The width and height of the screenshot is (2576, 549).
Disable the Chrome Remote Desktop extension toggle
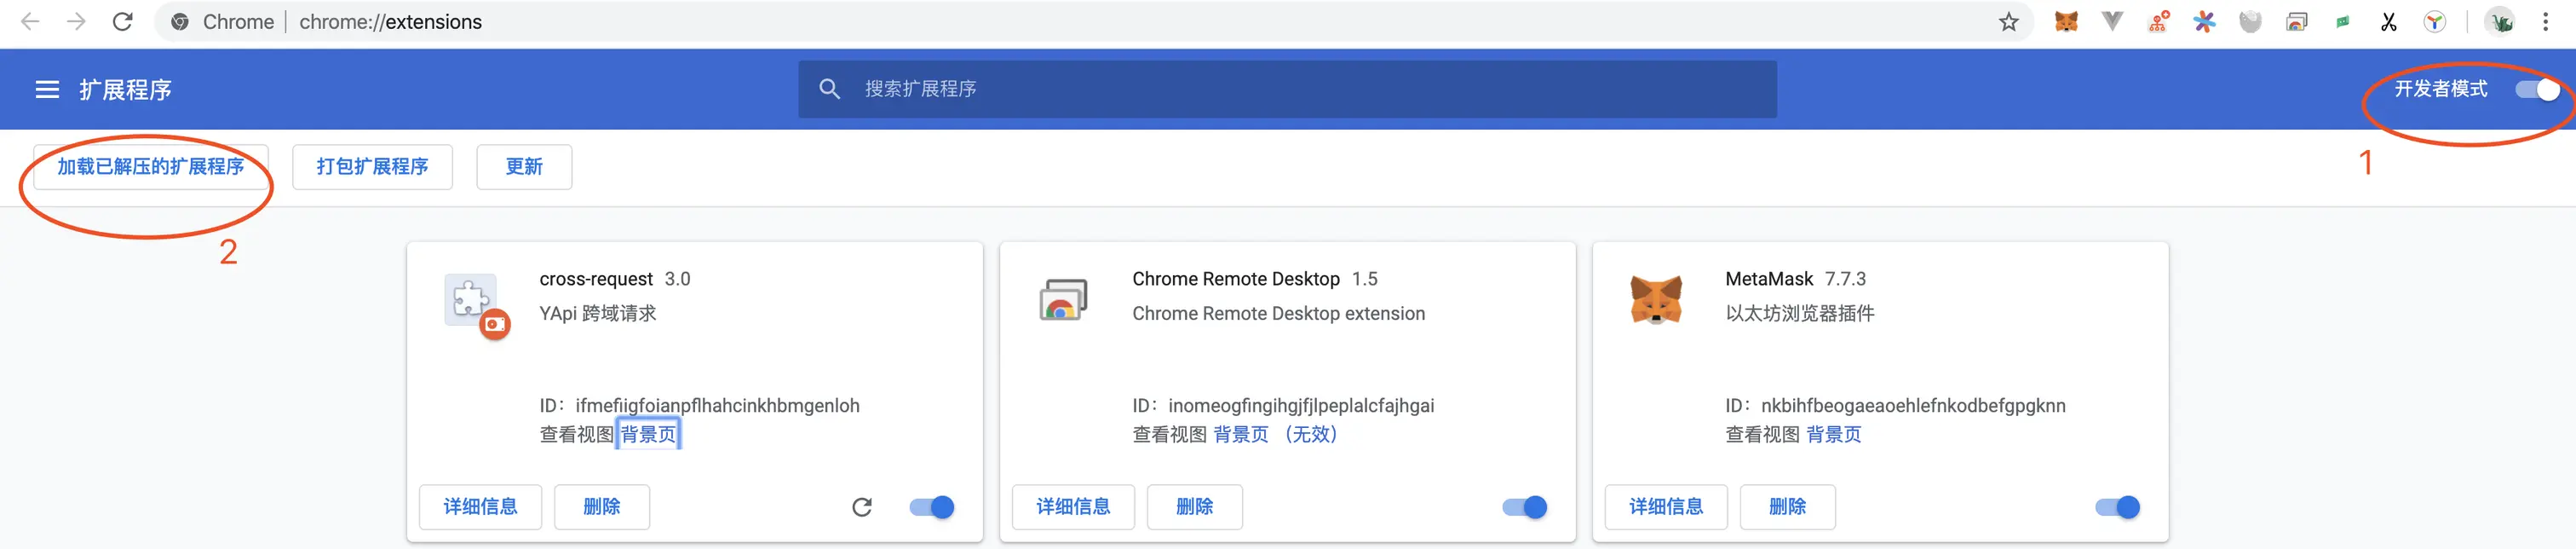(1525, 507)
